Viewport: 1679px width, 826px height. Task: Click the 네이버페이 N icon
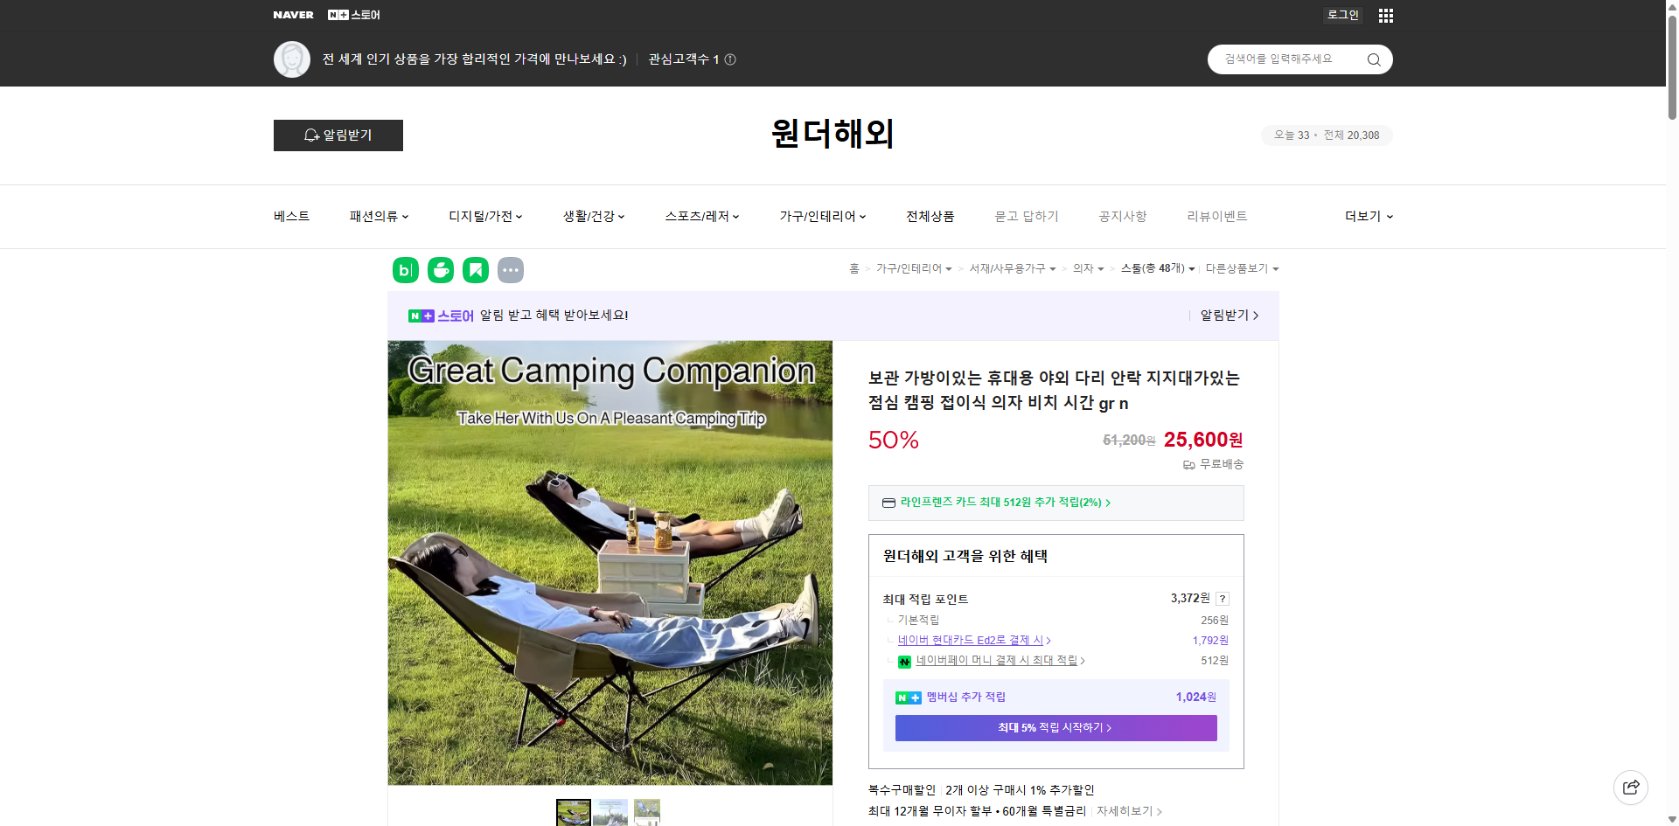[x=904, y=661]
